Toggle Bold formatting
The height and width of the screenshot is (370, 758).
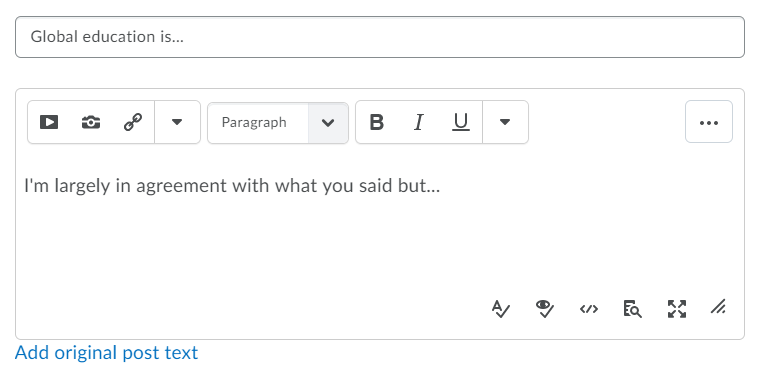pos(377,122)
